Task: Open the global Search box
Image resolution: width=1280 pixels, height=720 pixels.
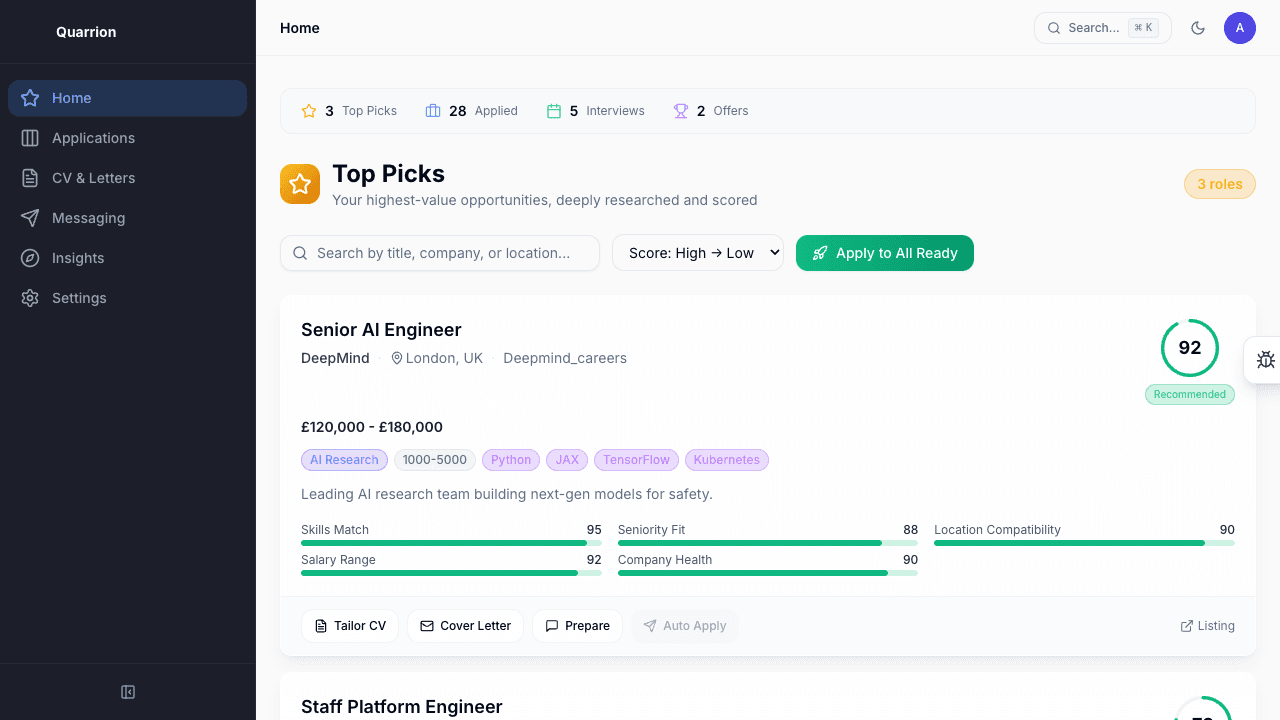Action: click(x=1102, y=28)
